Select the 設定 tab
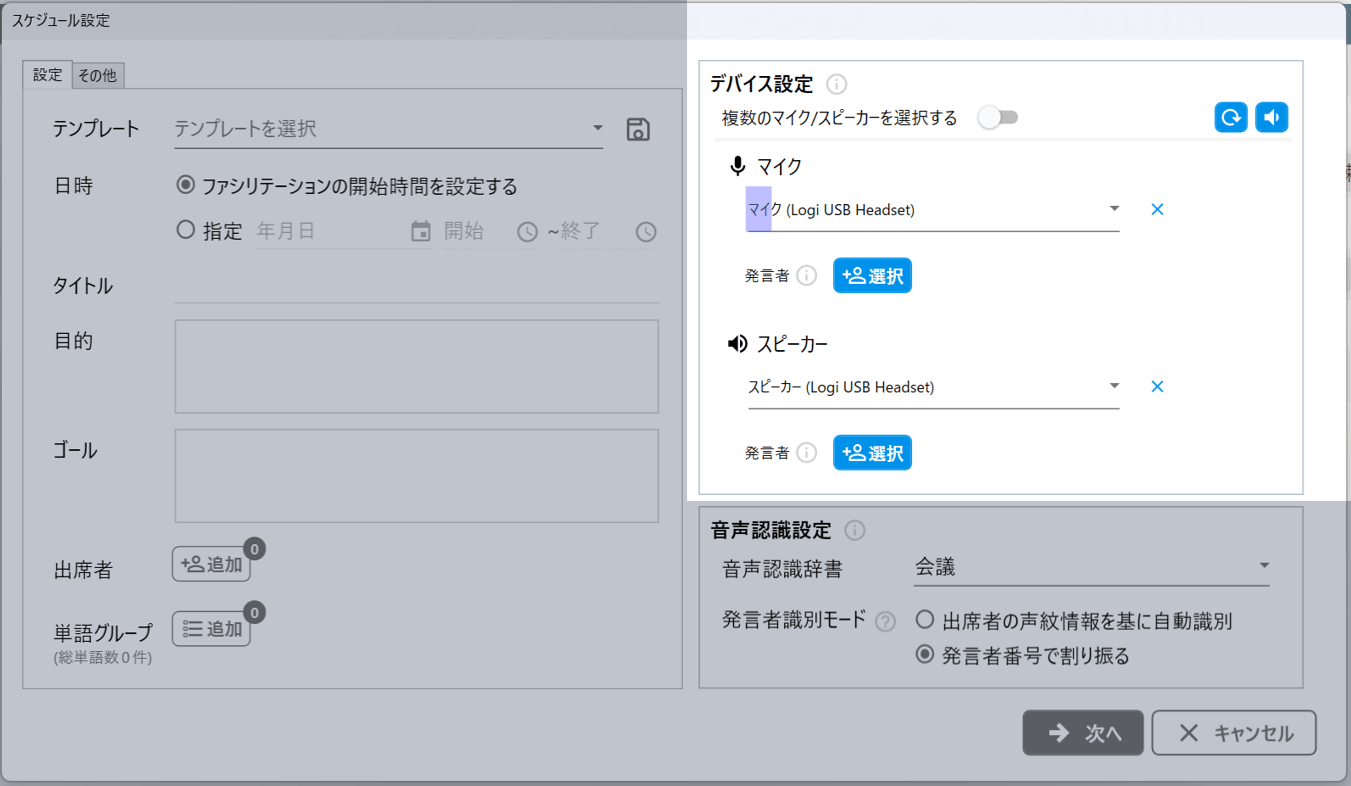1351x786 pixels. 47,75
